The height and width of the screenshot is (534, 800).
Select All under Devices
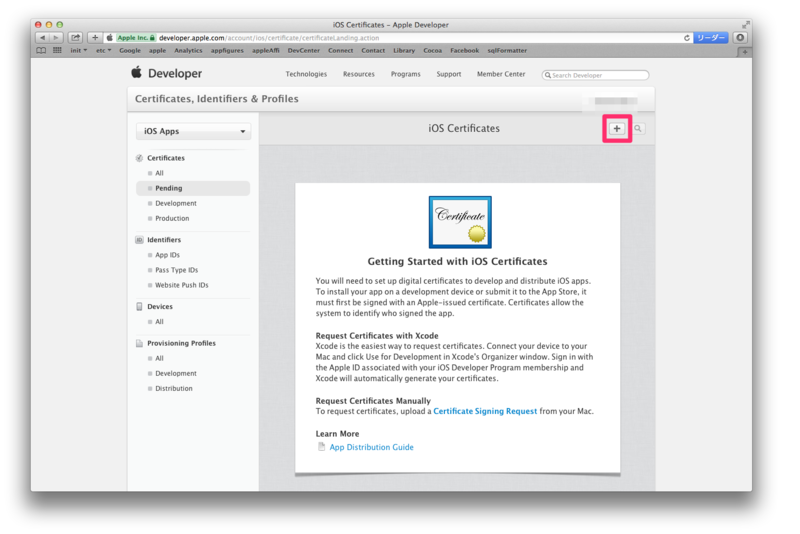[159, 322]
